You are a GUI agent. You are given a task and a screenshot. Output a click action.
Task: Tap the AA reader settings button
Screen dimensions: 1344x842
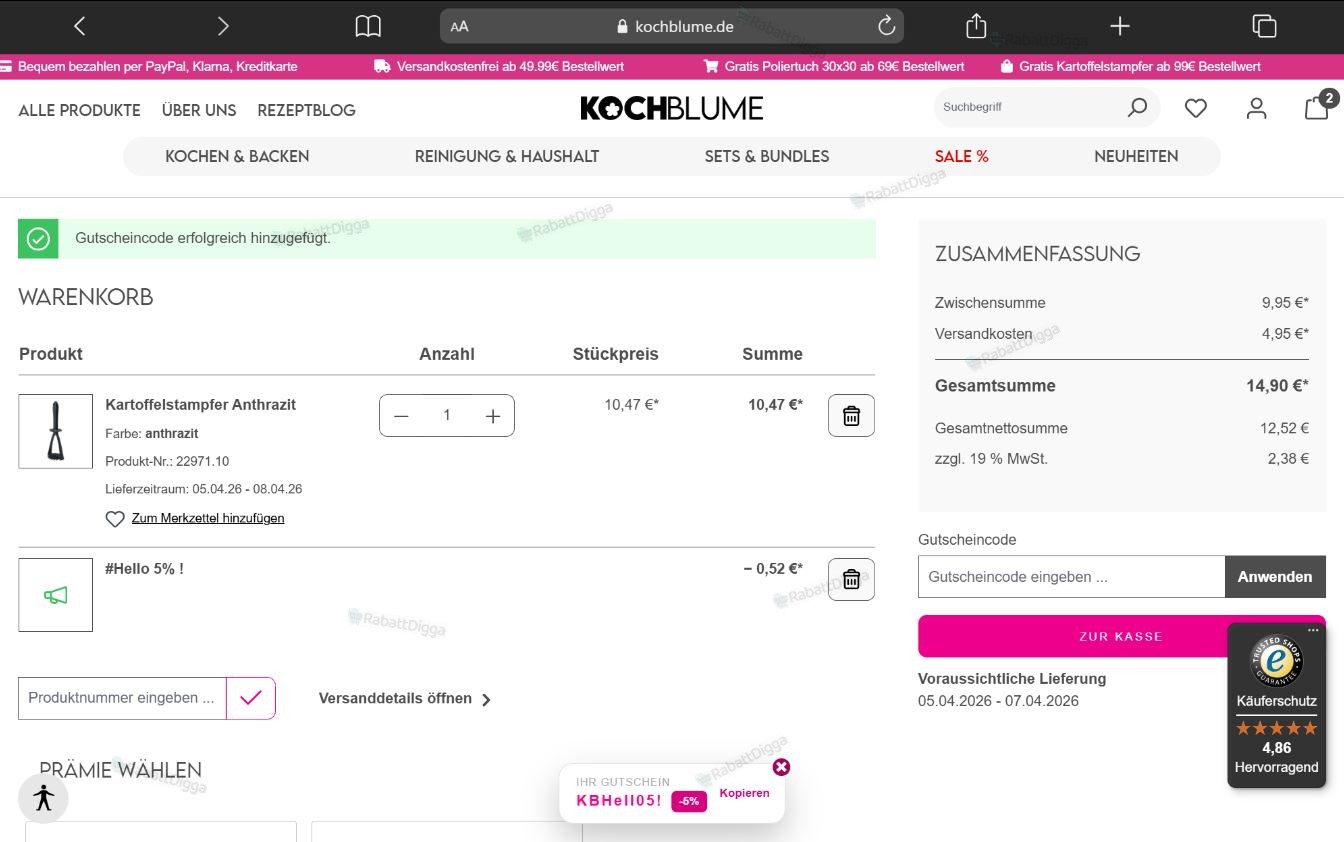(459, 27)
